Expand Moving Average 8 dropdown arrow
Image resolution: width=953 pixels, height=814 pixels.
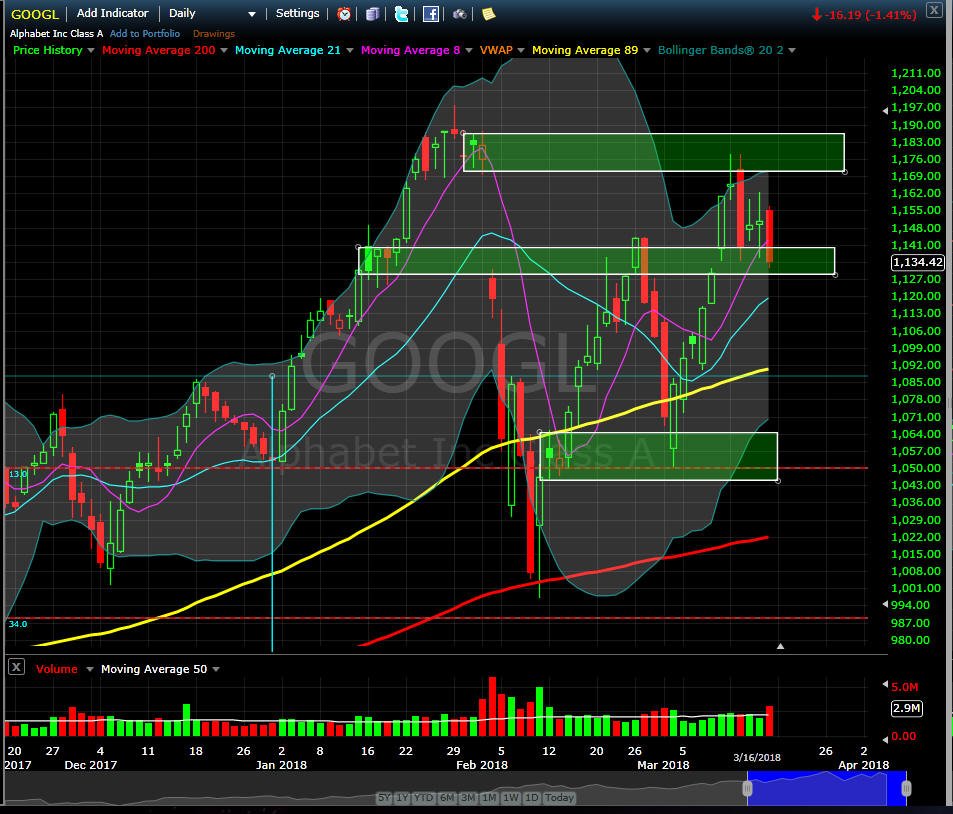pyautogui.click(x=469, y=50)
